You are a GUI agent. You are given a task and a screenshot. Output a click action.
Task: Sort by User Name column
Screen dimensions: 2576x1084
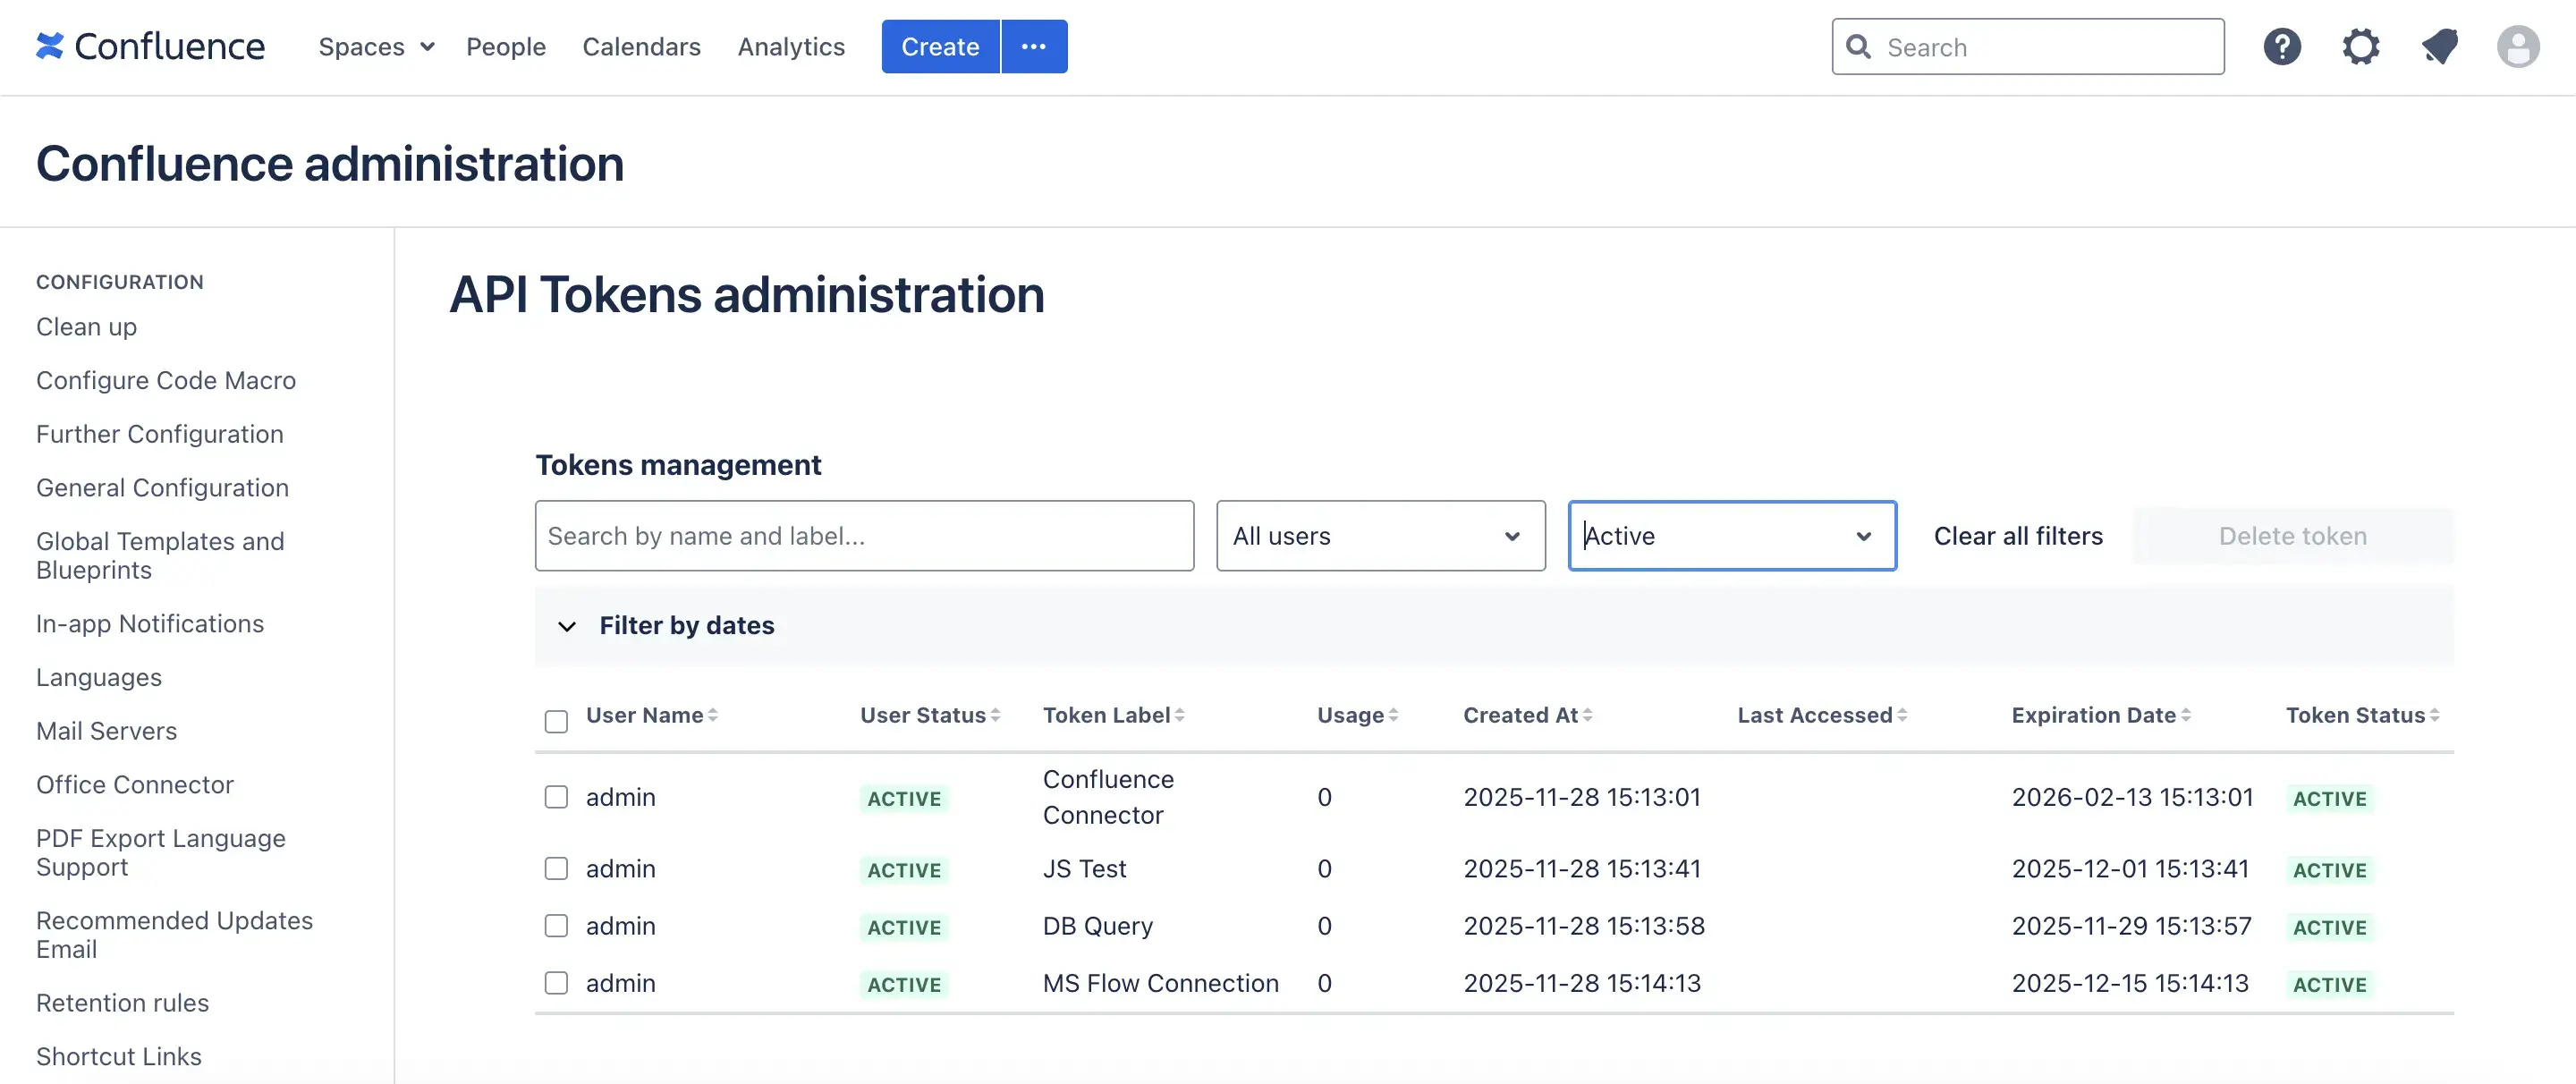[652, 715]
